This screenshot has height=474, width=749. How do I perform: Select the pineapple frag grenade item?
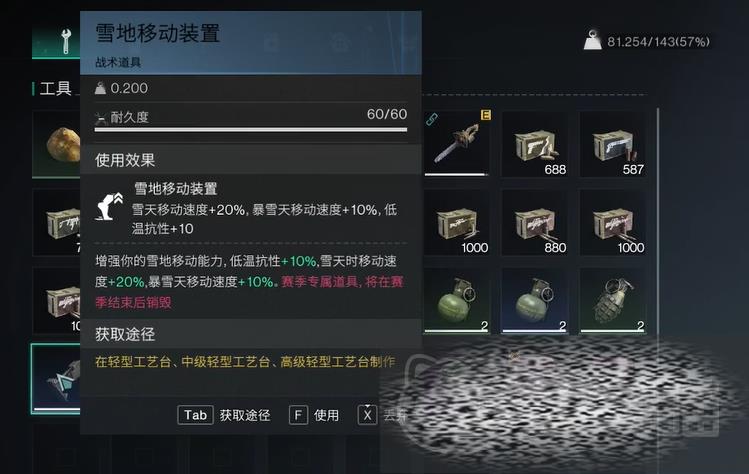[613, 300]
